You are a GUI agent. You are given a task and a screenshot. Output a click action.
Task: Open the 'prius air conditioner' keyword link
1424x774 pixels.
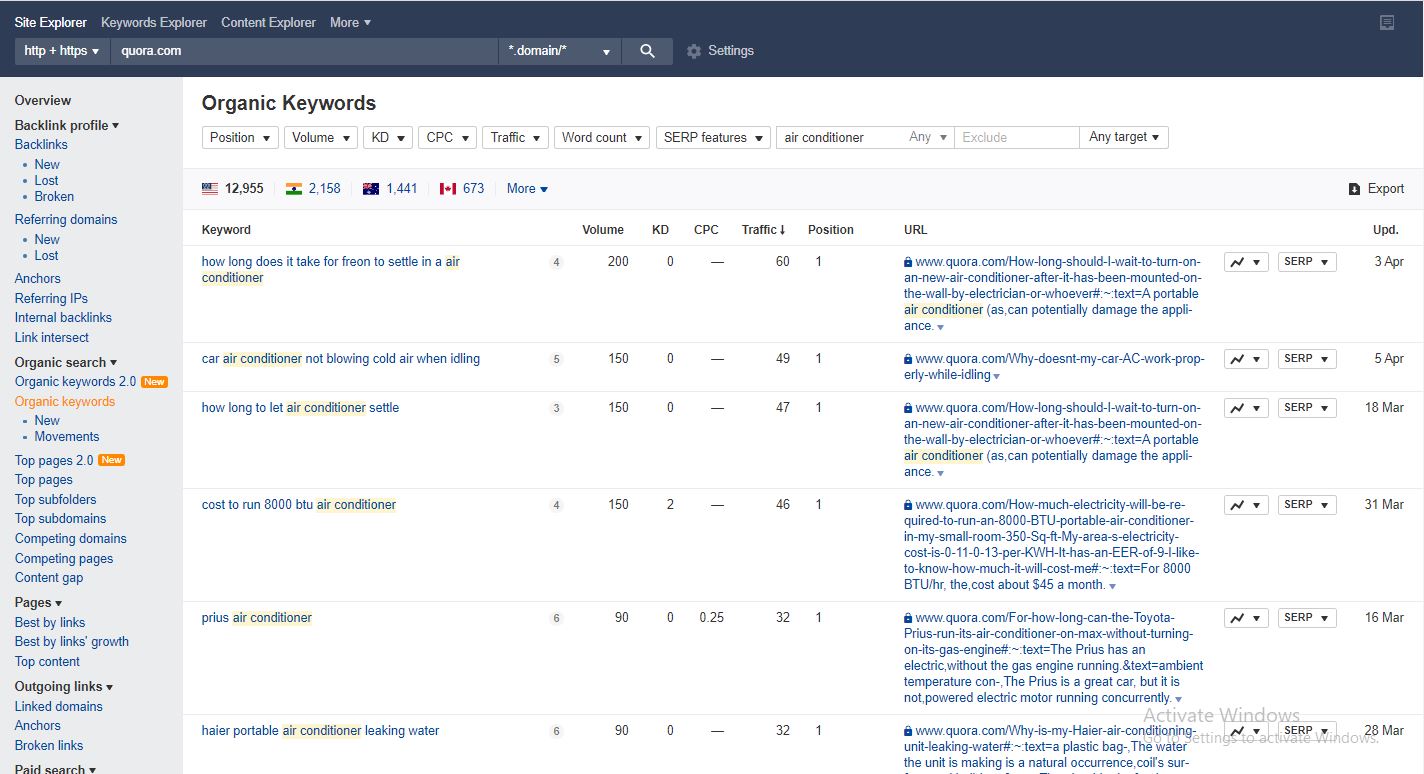pos(257,617)
